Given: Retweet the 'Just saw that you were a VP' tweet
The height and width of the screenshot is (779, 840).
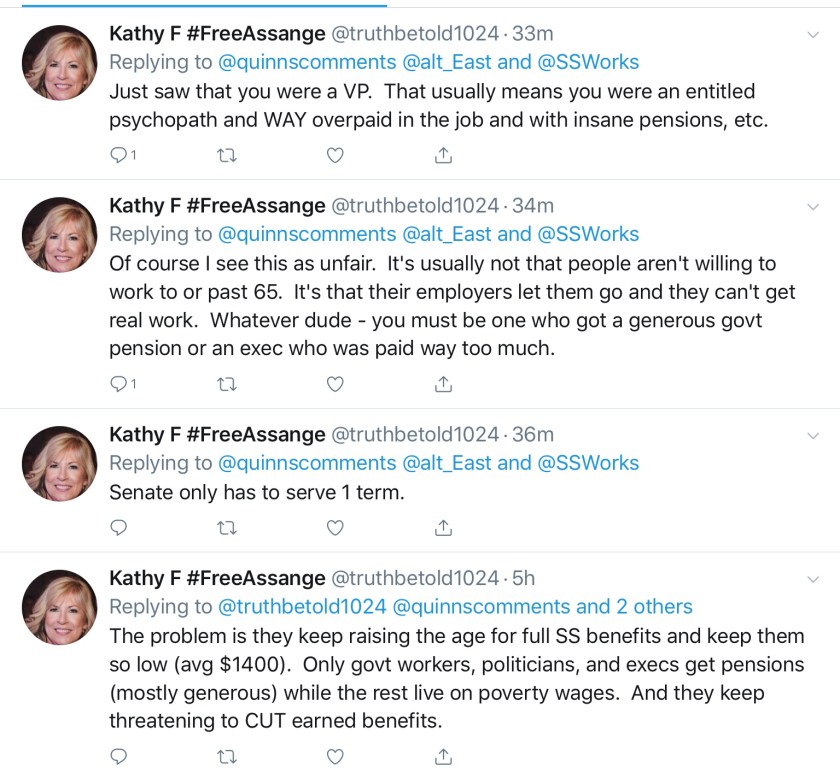Looking at the screenshot, I should coord(227,155).
